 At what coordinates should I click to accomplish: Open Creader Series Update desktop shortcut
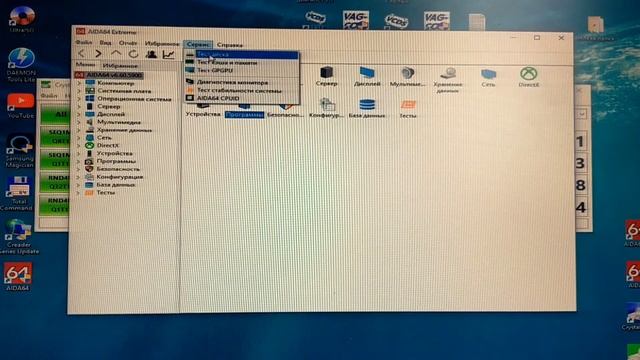click(19, 237)
